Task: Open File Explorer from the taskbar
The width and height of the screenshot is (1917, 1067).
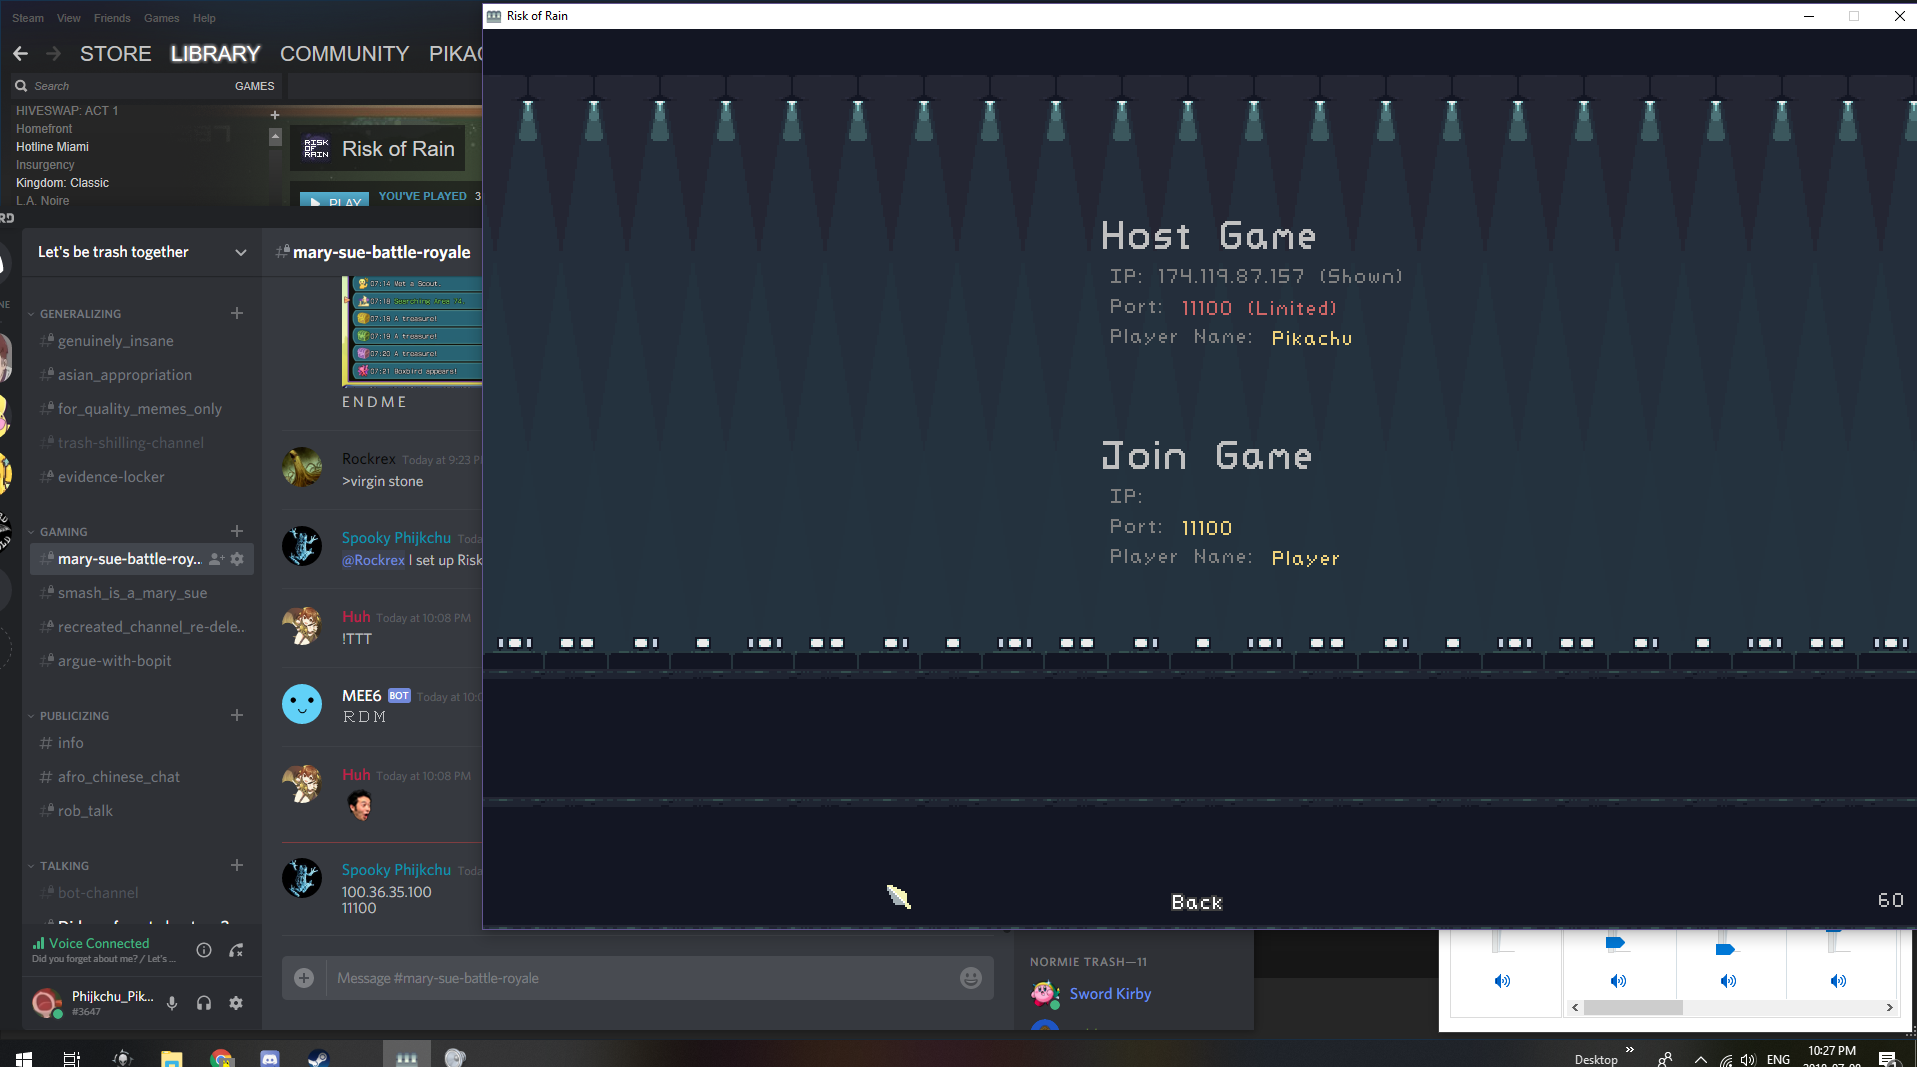Action: click(172, 1058)
